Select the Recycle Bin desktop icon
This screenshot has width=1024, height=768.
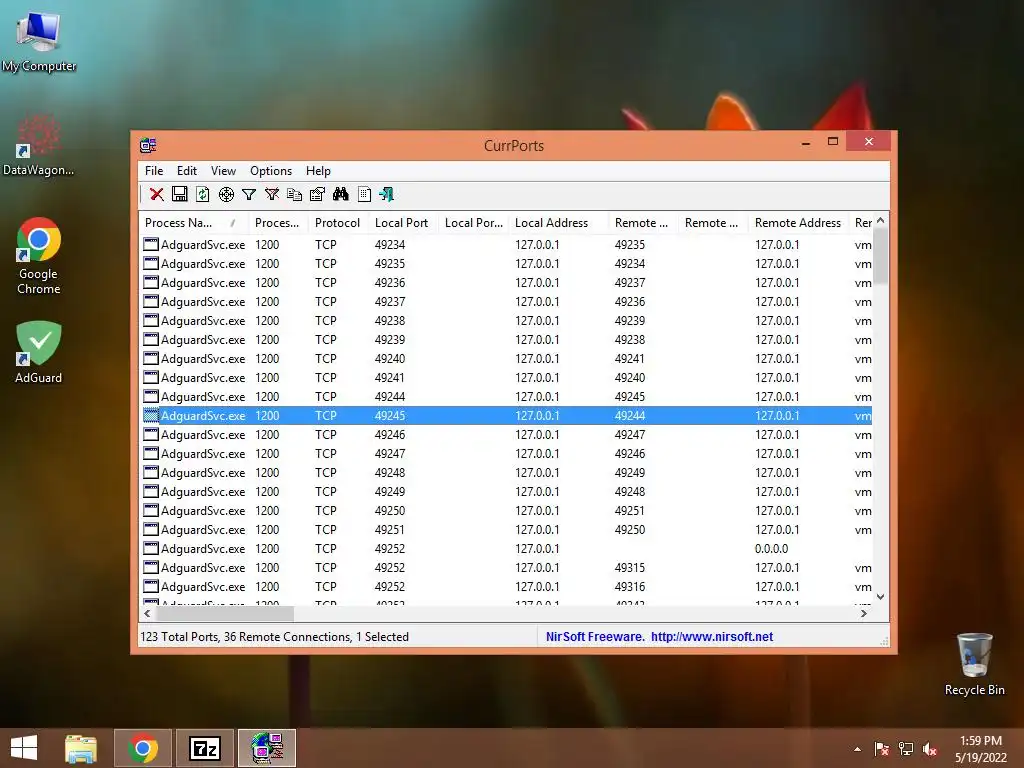pyautogui.click(x=974, y=664)
